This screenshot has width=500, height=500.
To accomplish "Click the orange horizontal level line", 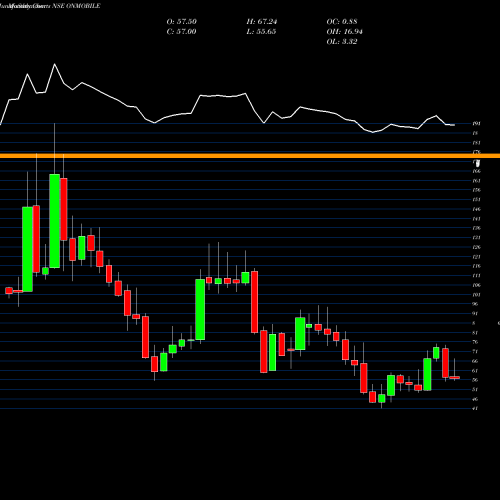I will click(250, 156).
